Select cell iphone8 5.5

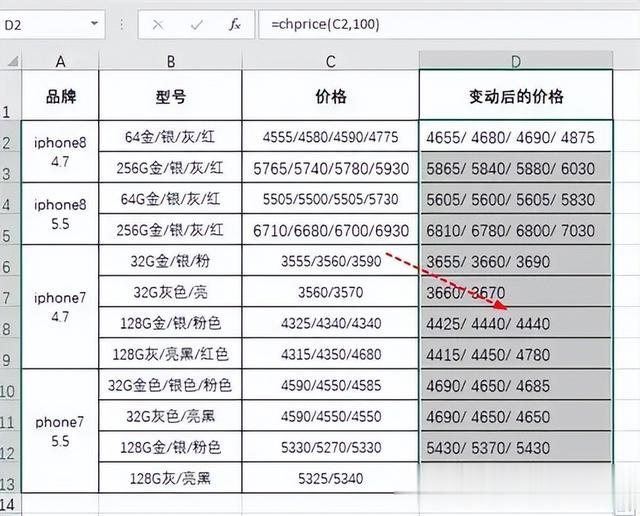[60, 214]
